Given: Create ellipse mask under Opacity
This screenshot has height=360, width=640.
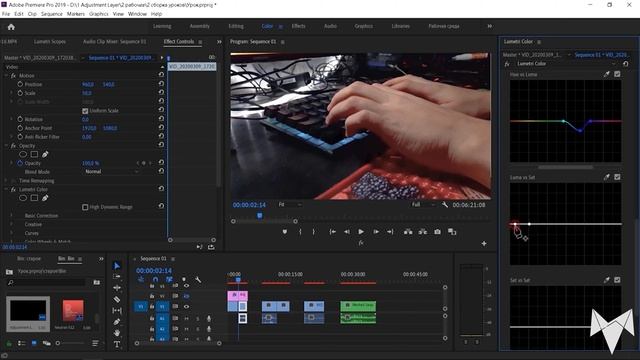Looking at the screenshot, I should (x=23, y=154).
